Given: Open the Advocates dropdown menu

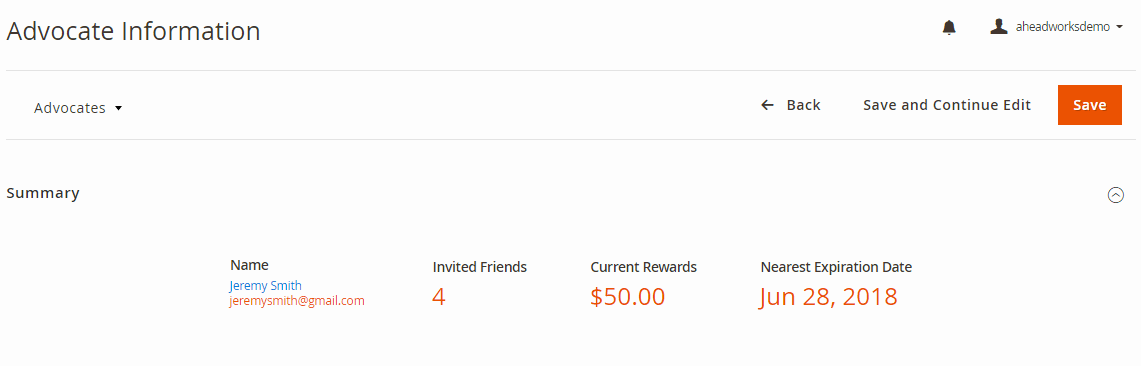Looking at the screenshot, I should coord(78,108).
